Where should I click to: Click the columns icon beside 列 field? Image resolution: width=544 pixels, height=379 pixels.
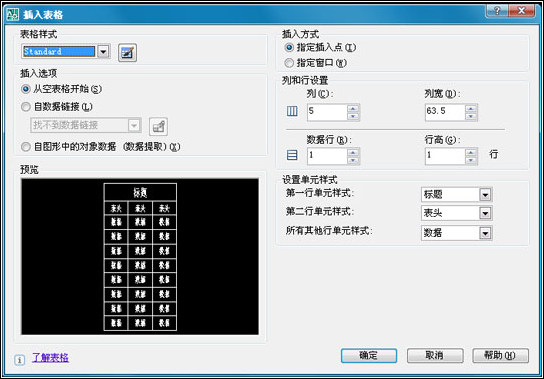[292, 111]
